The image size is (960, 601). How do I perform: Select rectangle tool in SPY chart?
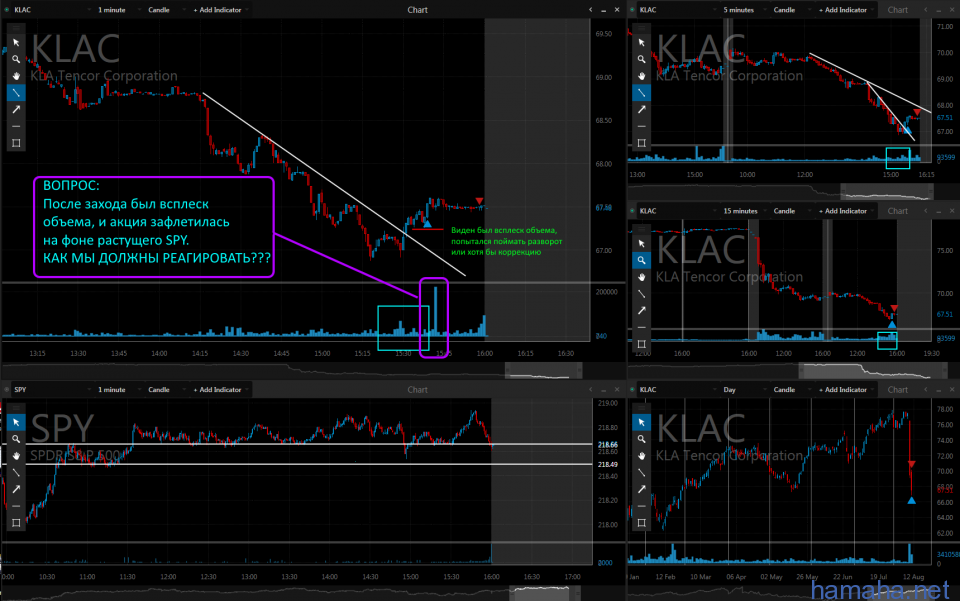16,523
